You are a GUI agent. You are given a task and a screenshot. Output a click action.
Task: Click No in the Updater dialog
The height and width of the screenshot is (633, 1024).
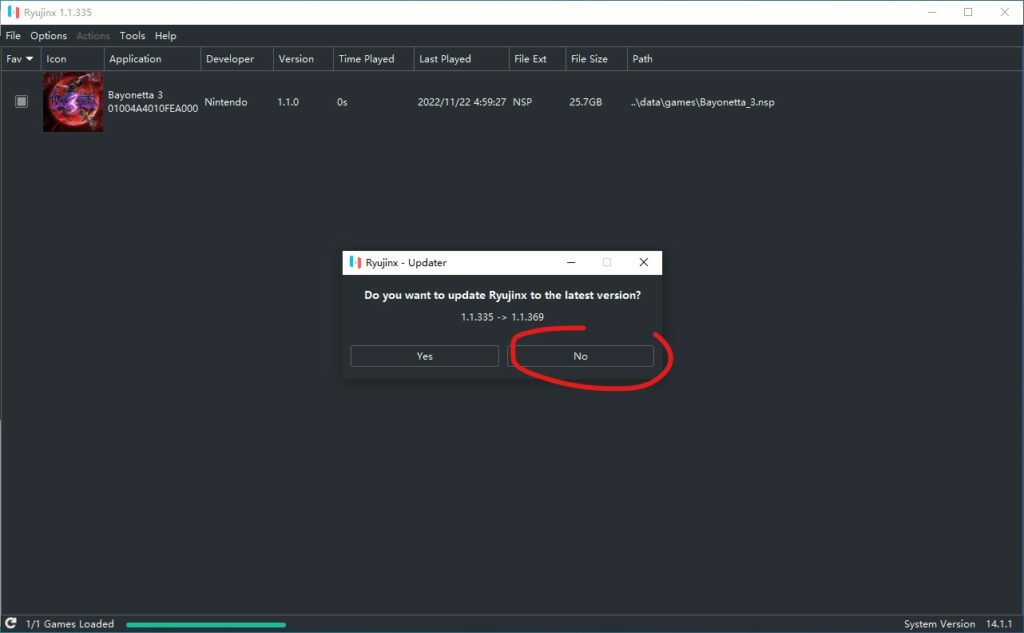580,356
